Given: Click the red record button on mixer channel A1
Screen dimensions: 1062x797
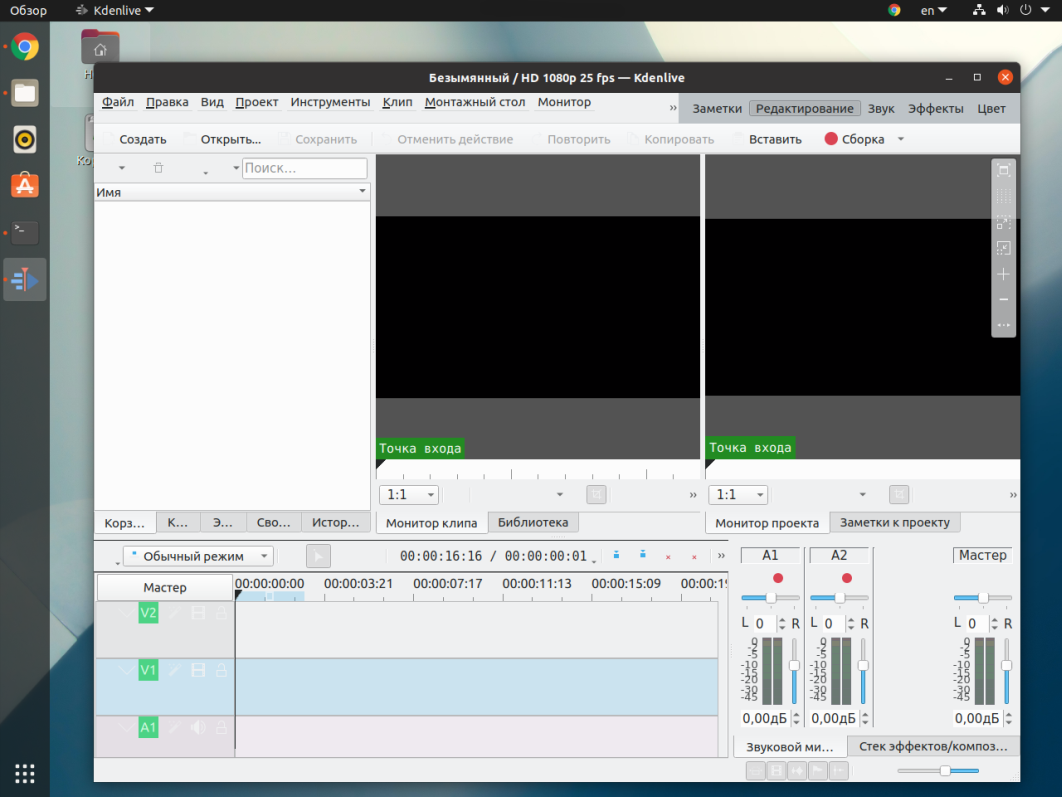Looking at the screenshot, I should coord(777,578).
